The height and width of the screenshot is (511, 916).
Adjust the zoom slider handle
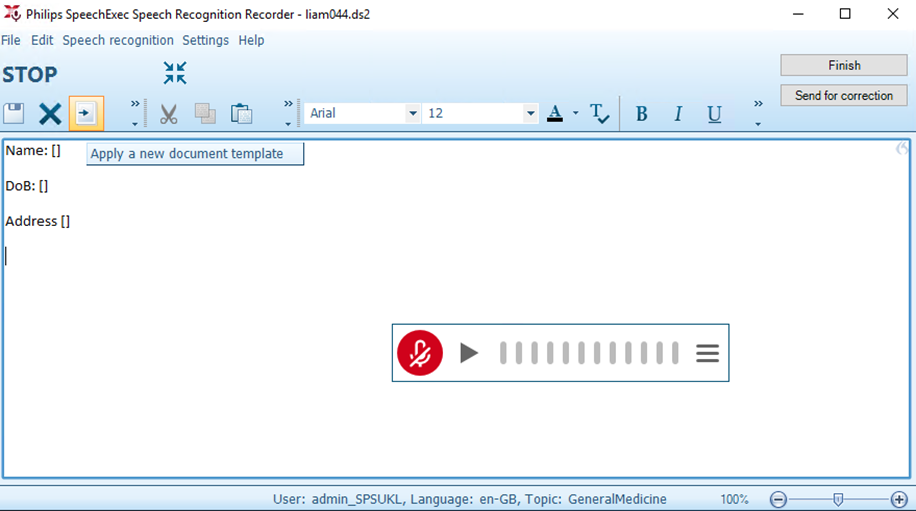tap(838, 499)
